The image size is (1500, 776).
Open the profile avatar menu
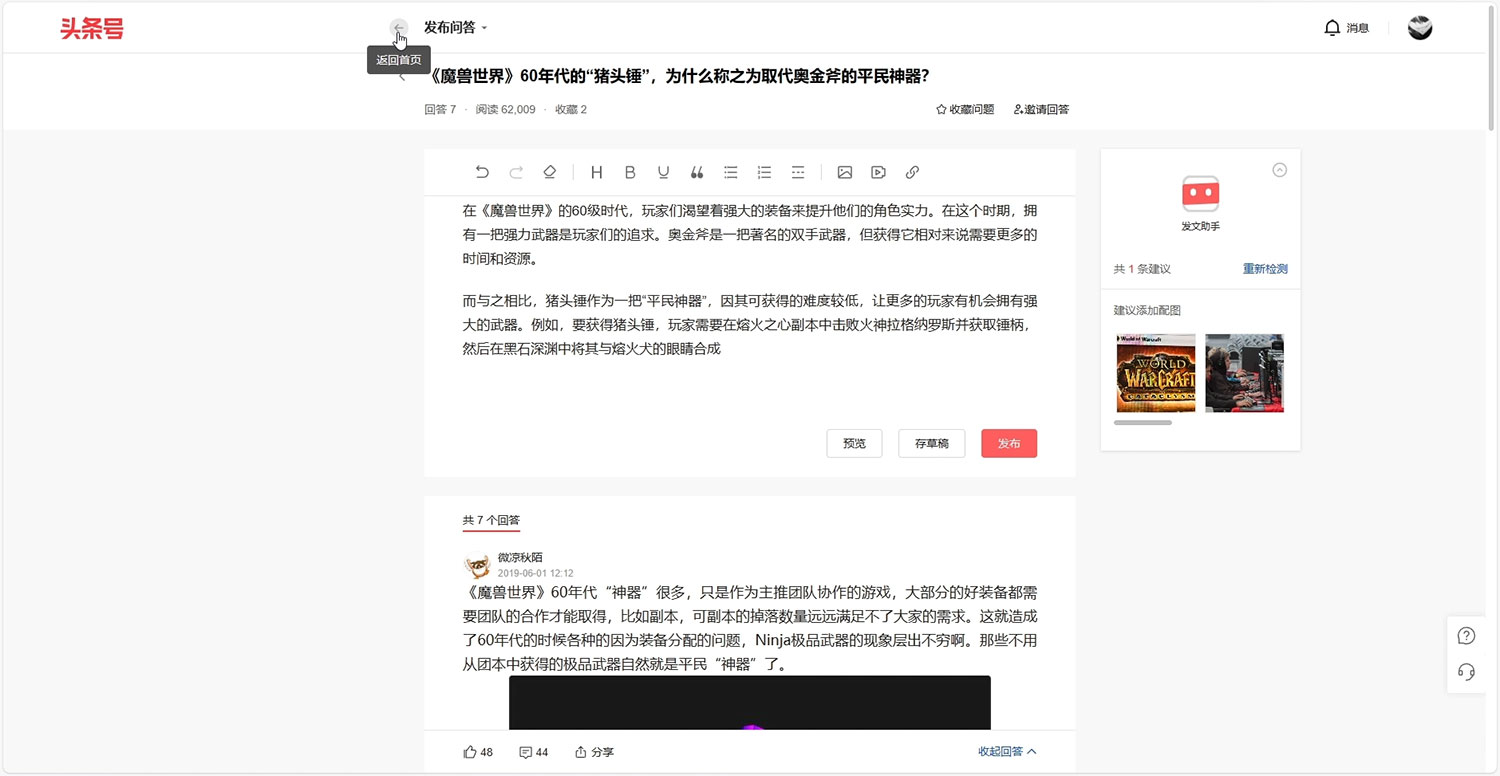point(1420,27)
